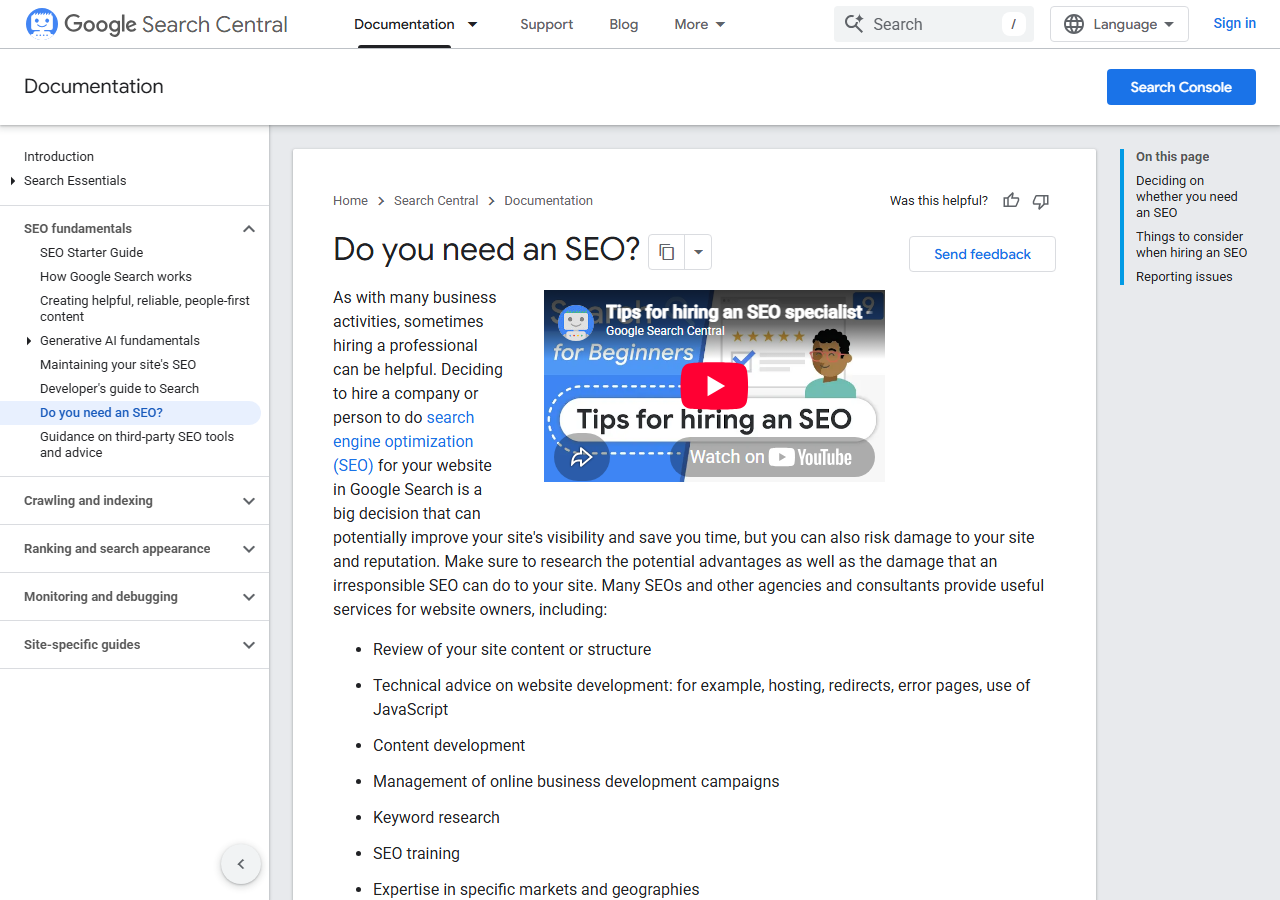Image resolution: width=1280 pixels, height=900 pixels.
Task: Go to Search Central breadcrumb
Action: [436, 201]
